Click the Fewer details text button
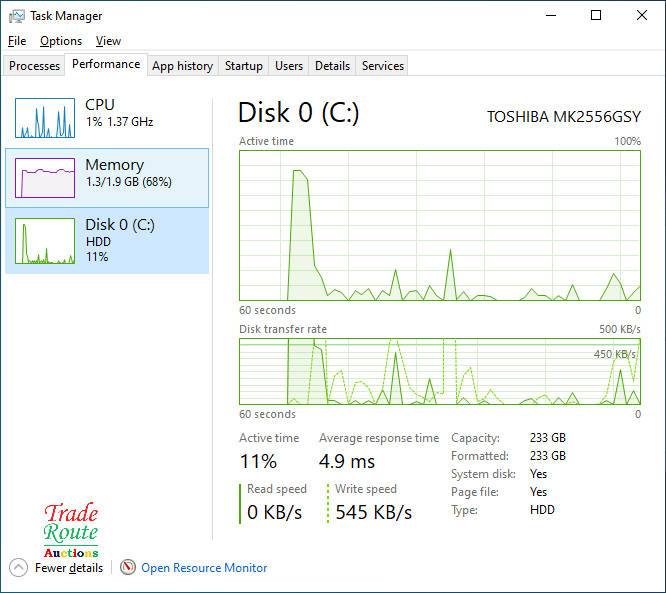 coord(69,567)
